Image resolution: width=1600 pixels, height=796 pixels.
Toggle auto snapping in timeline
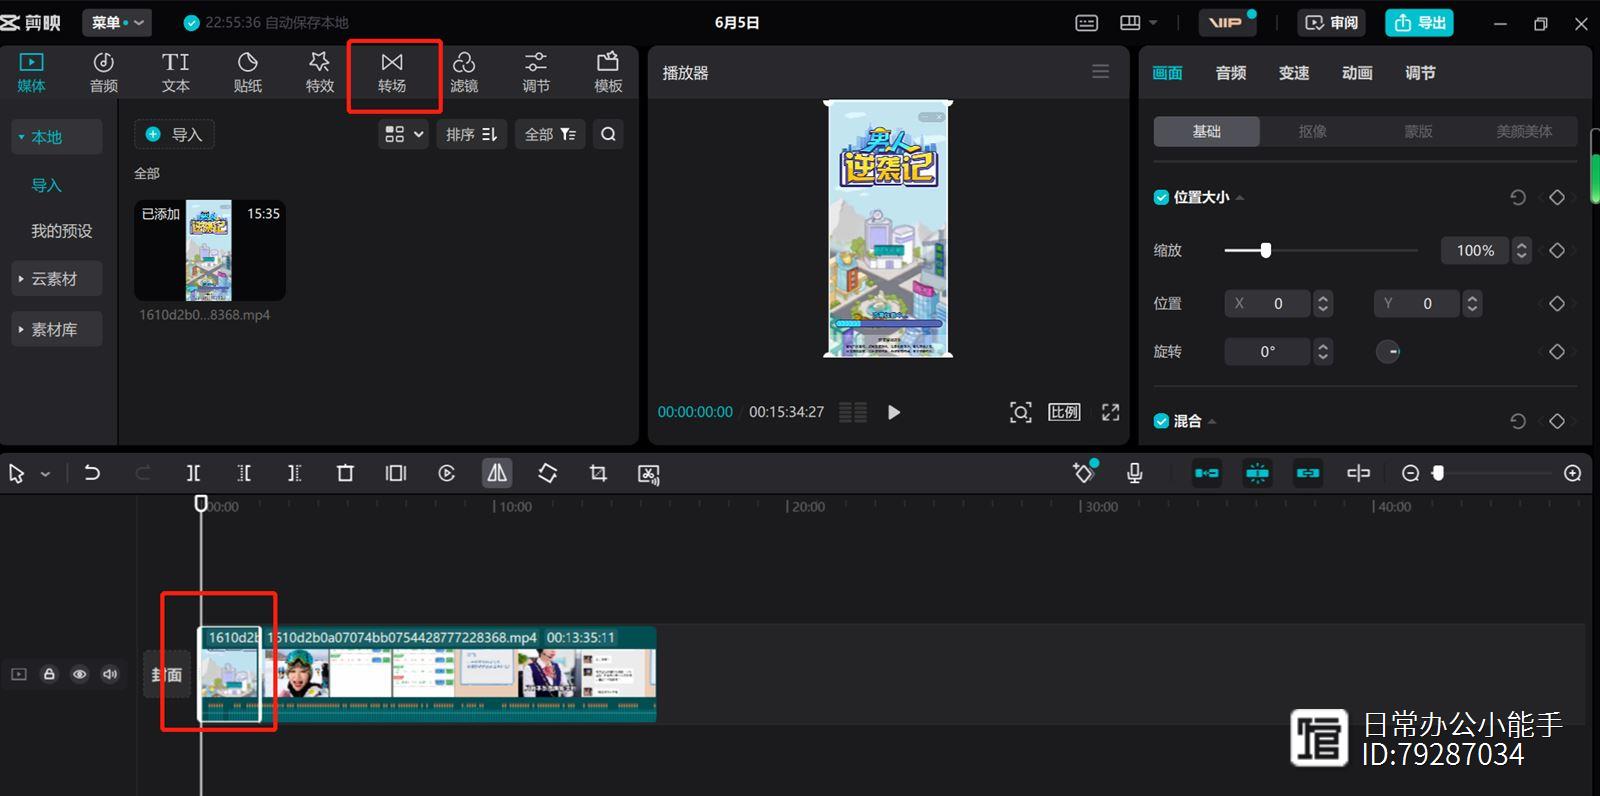pyautogui.click(x=1257, y=473)
